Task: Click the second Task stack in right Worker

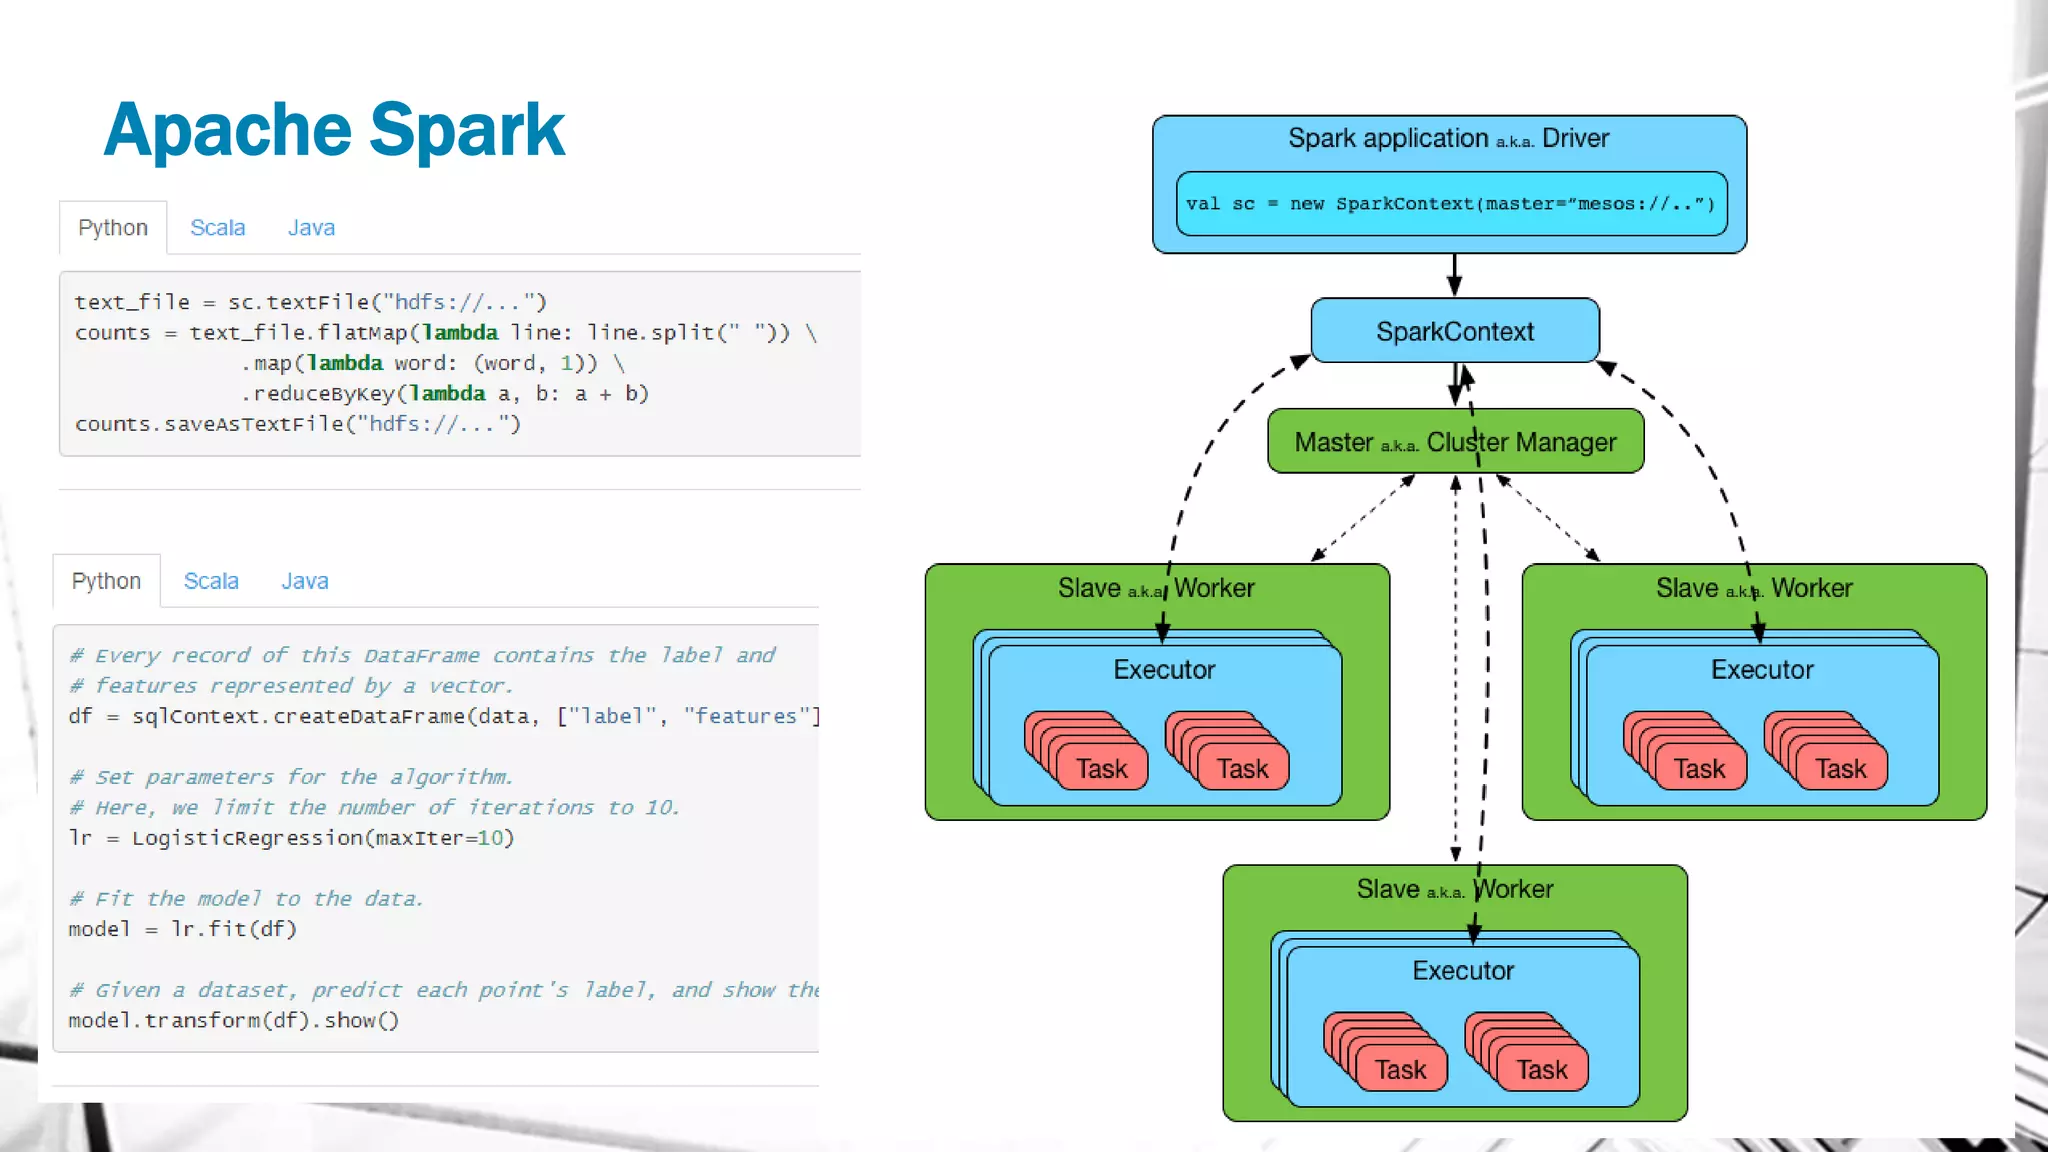Action: pyautogui.click(x=1826, y=751)
